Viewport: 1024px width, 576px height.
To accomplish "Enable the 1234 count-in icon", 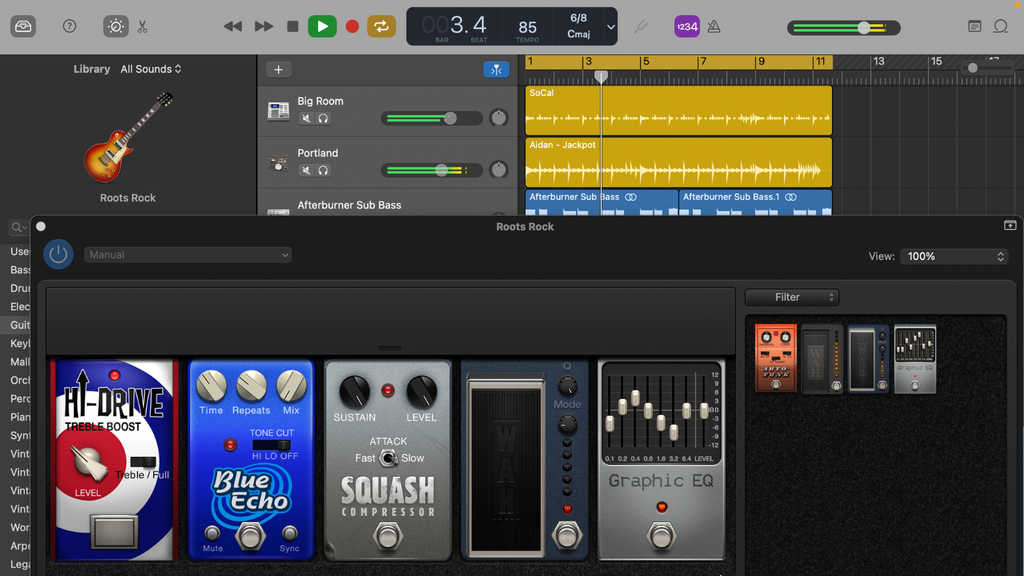I will point(685,26).
